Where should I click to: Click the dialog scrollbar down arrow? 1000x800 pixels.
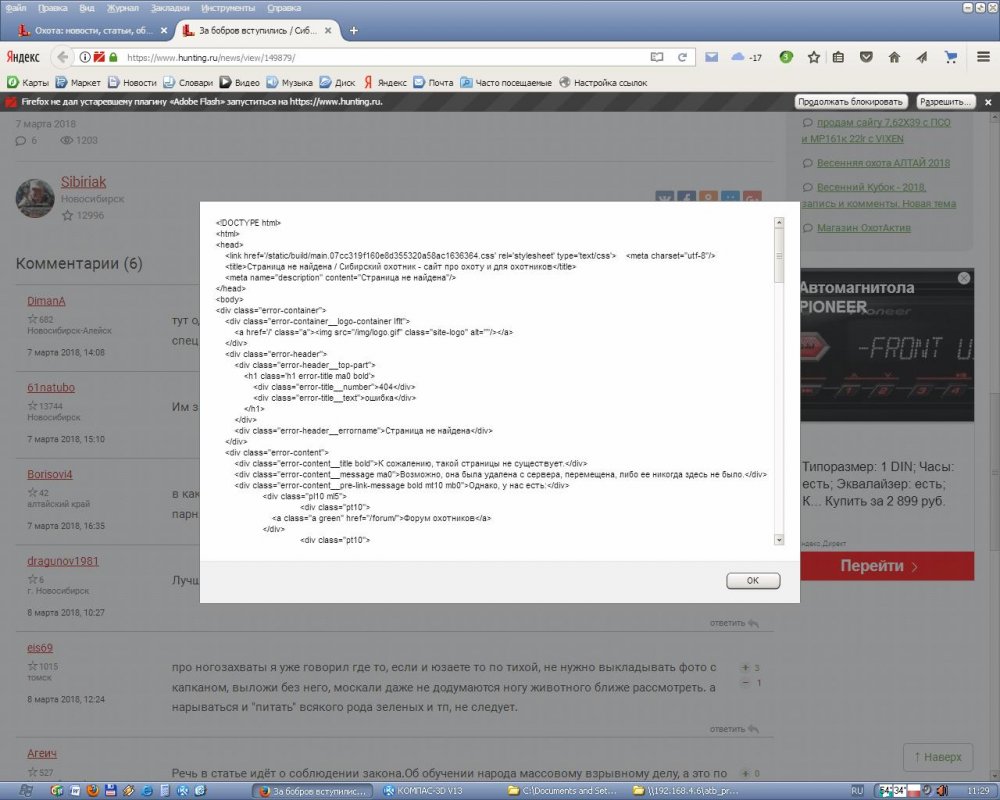tap(779, 539)
